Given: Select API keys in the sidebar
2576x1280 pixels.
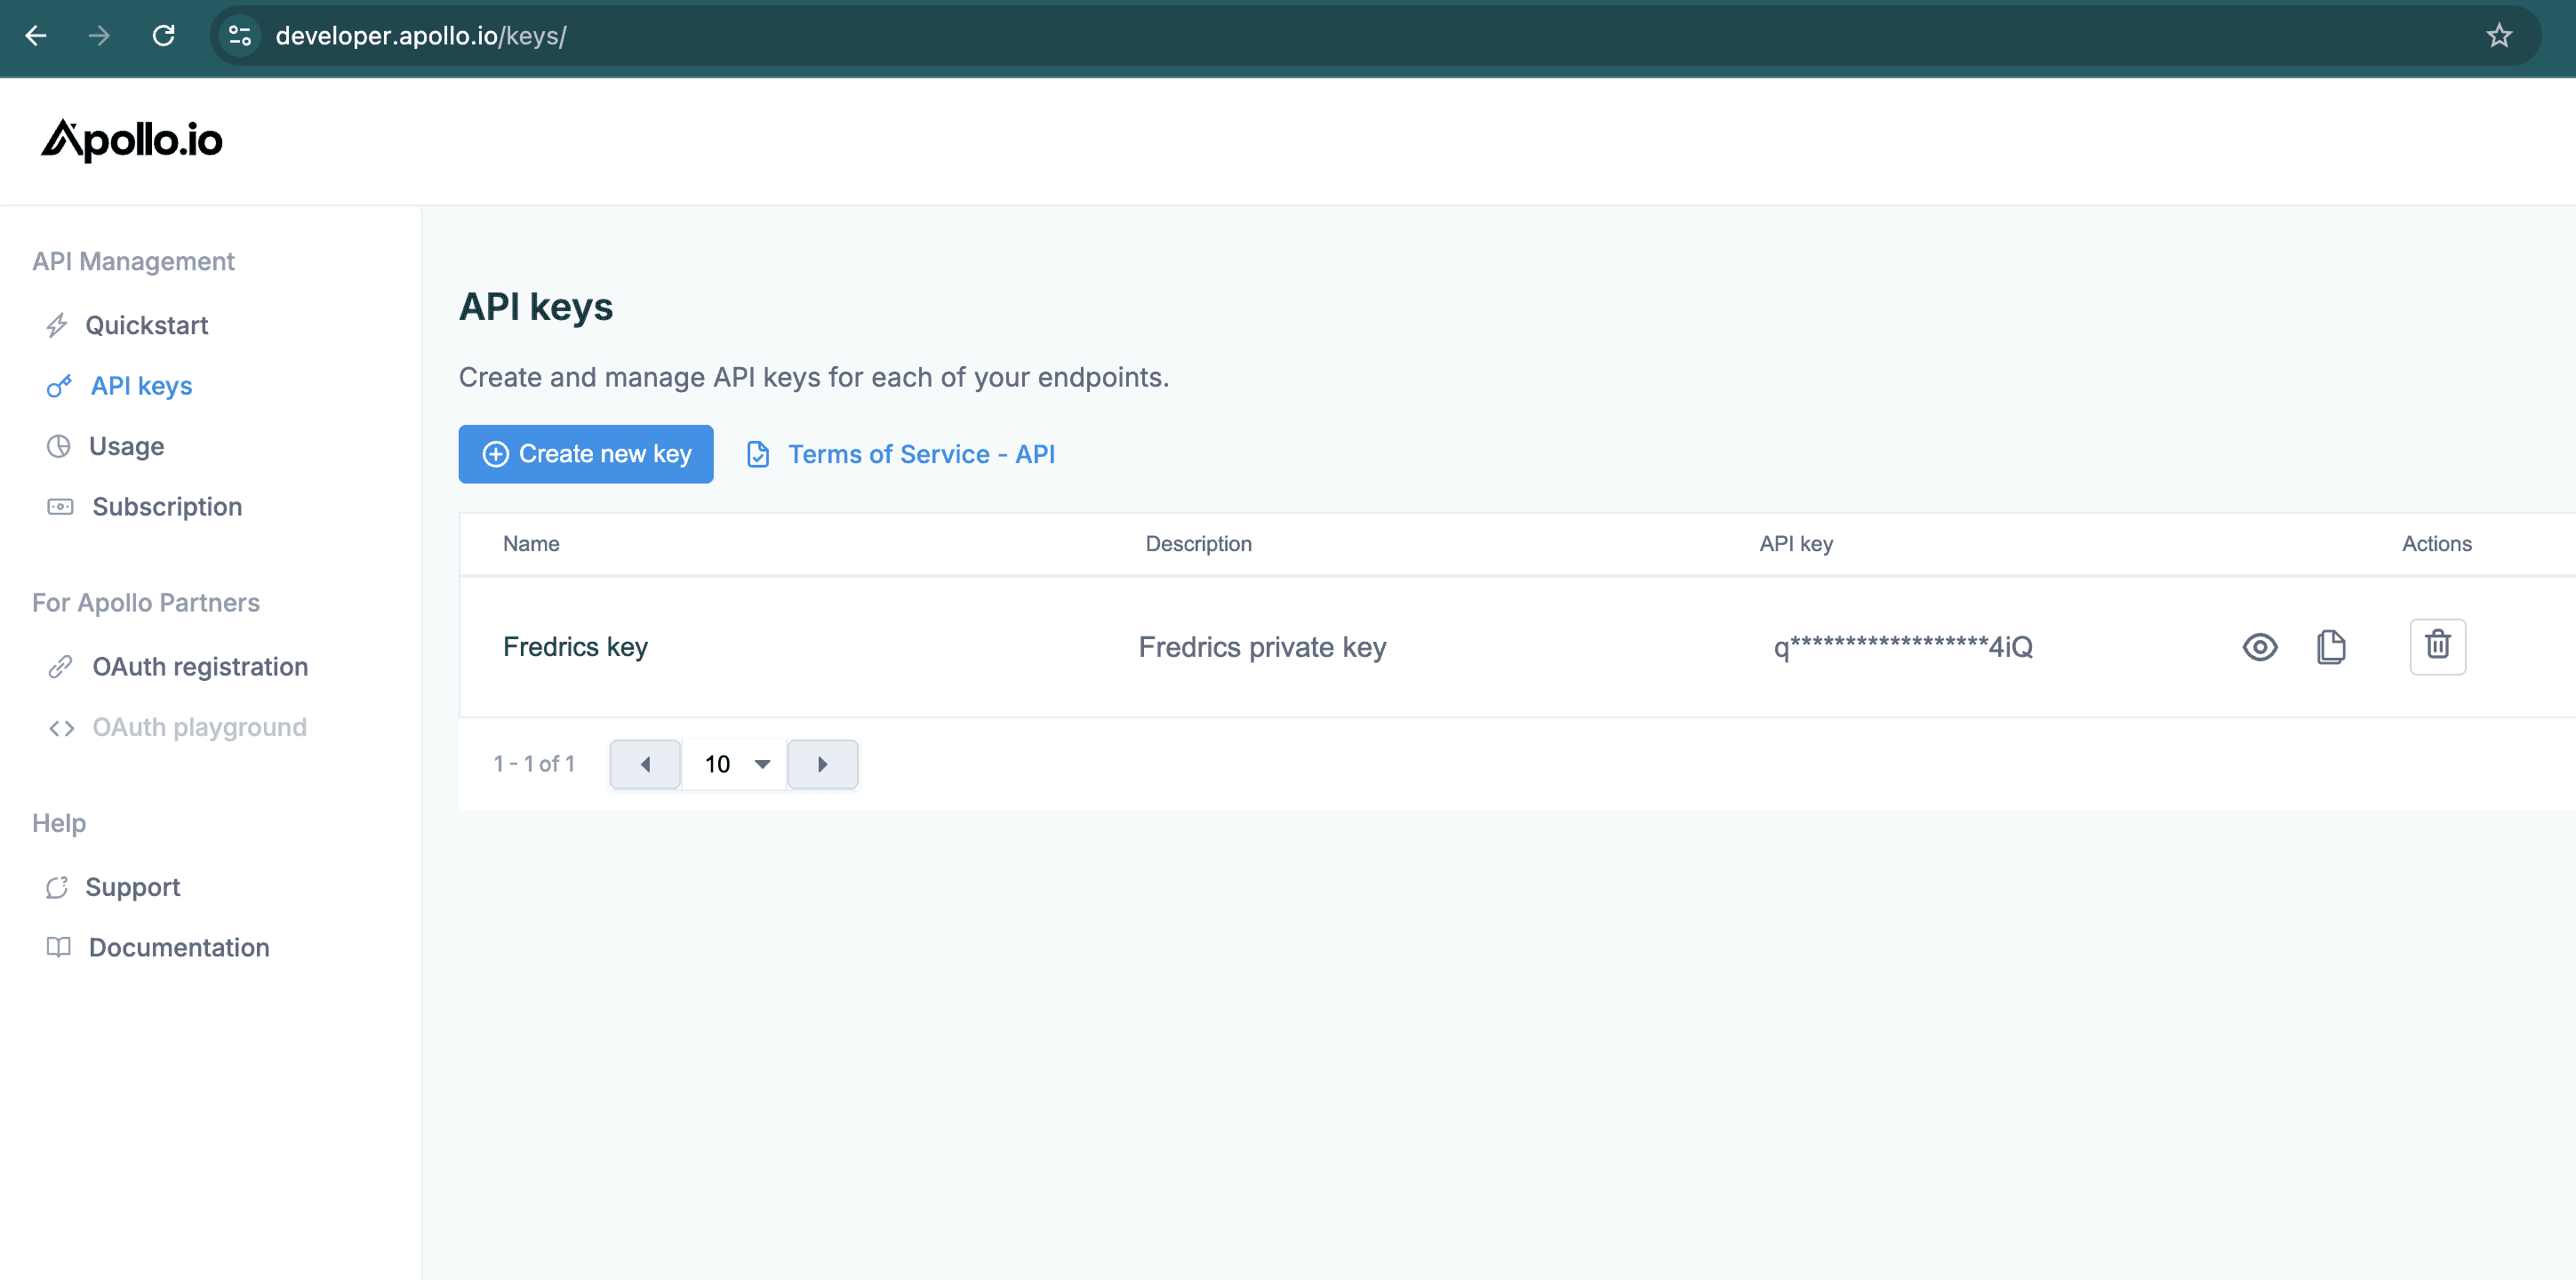Looking at the screenshot, I should pyautogui.click(x=141, y=386).
